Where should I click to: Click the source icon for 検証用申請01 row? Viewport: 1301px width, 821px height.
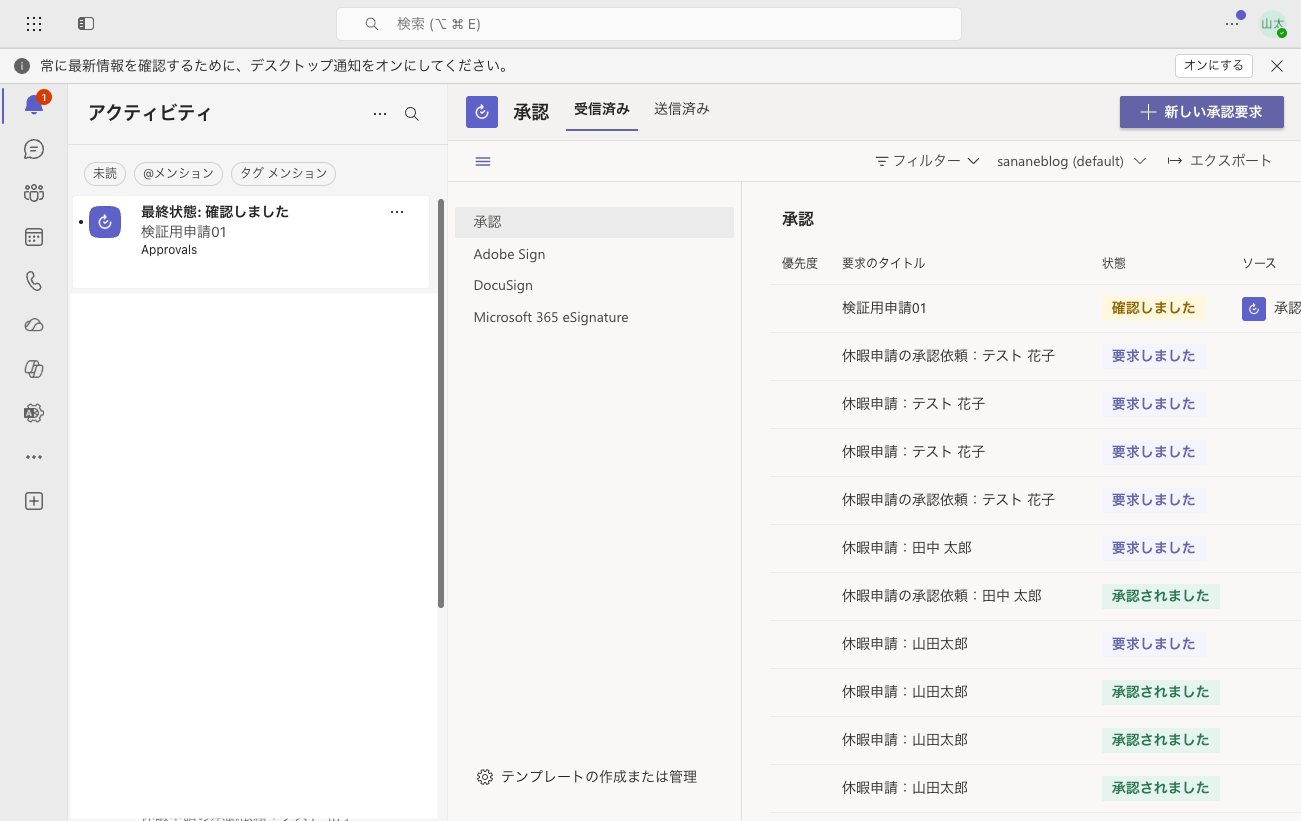tap(1254, 309)
